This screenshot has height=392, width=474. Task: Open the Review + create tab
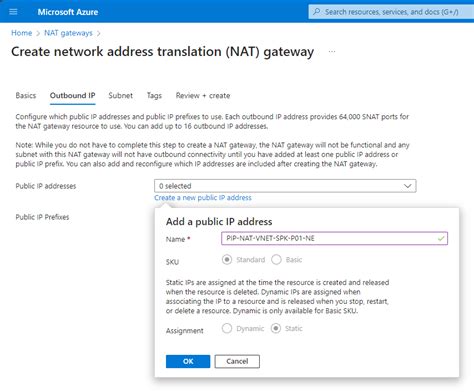pos(203,96)
